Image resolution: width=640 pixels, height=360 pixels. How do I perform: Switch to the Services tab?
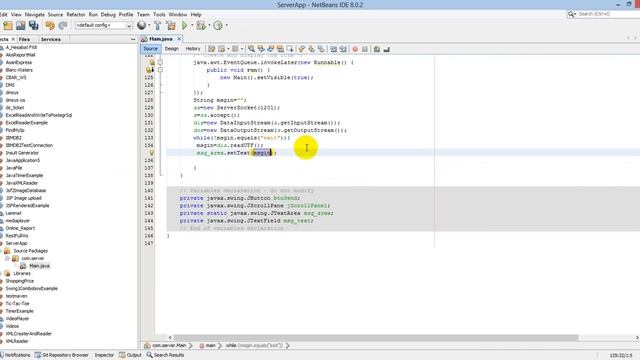[51, 39]
